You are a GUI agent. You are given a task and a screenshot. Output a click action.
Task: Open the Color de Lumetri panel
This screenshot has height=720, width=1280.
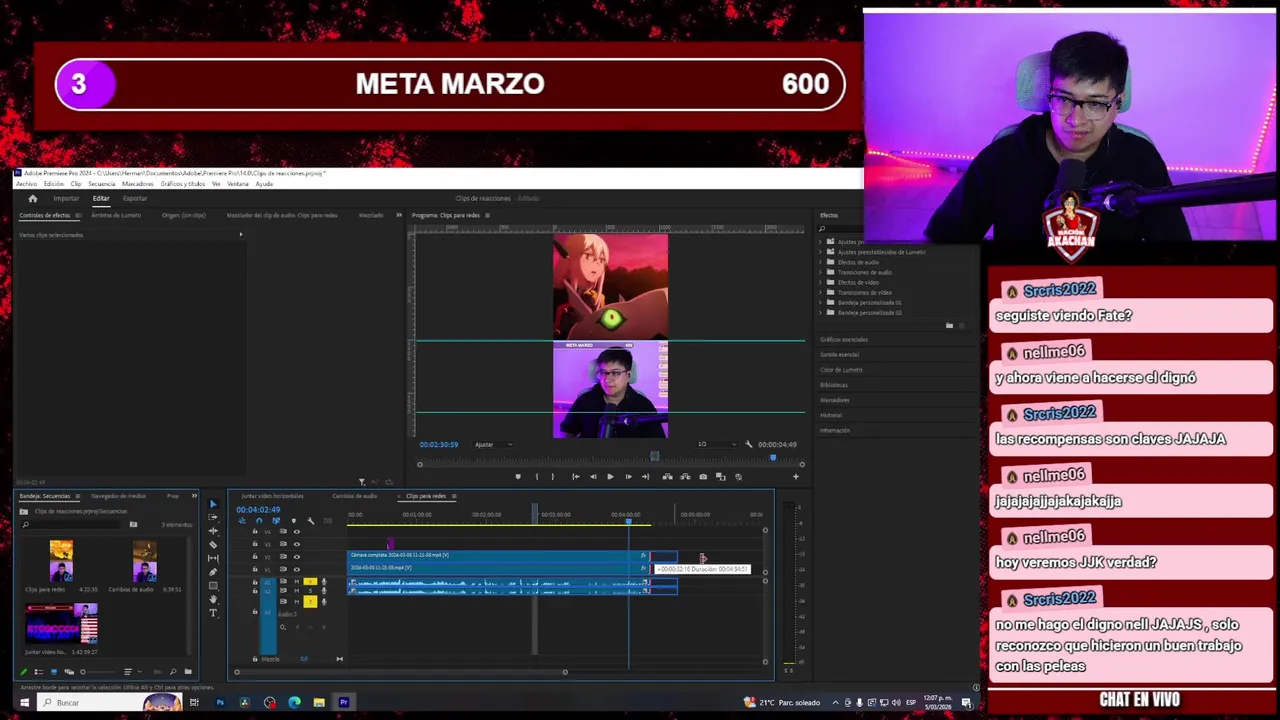click(841, 370)
